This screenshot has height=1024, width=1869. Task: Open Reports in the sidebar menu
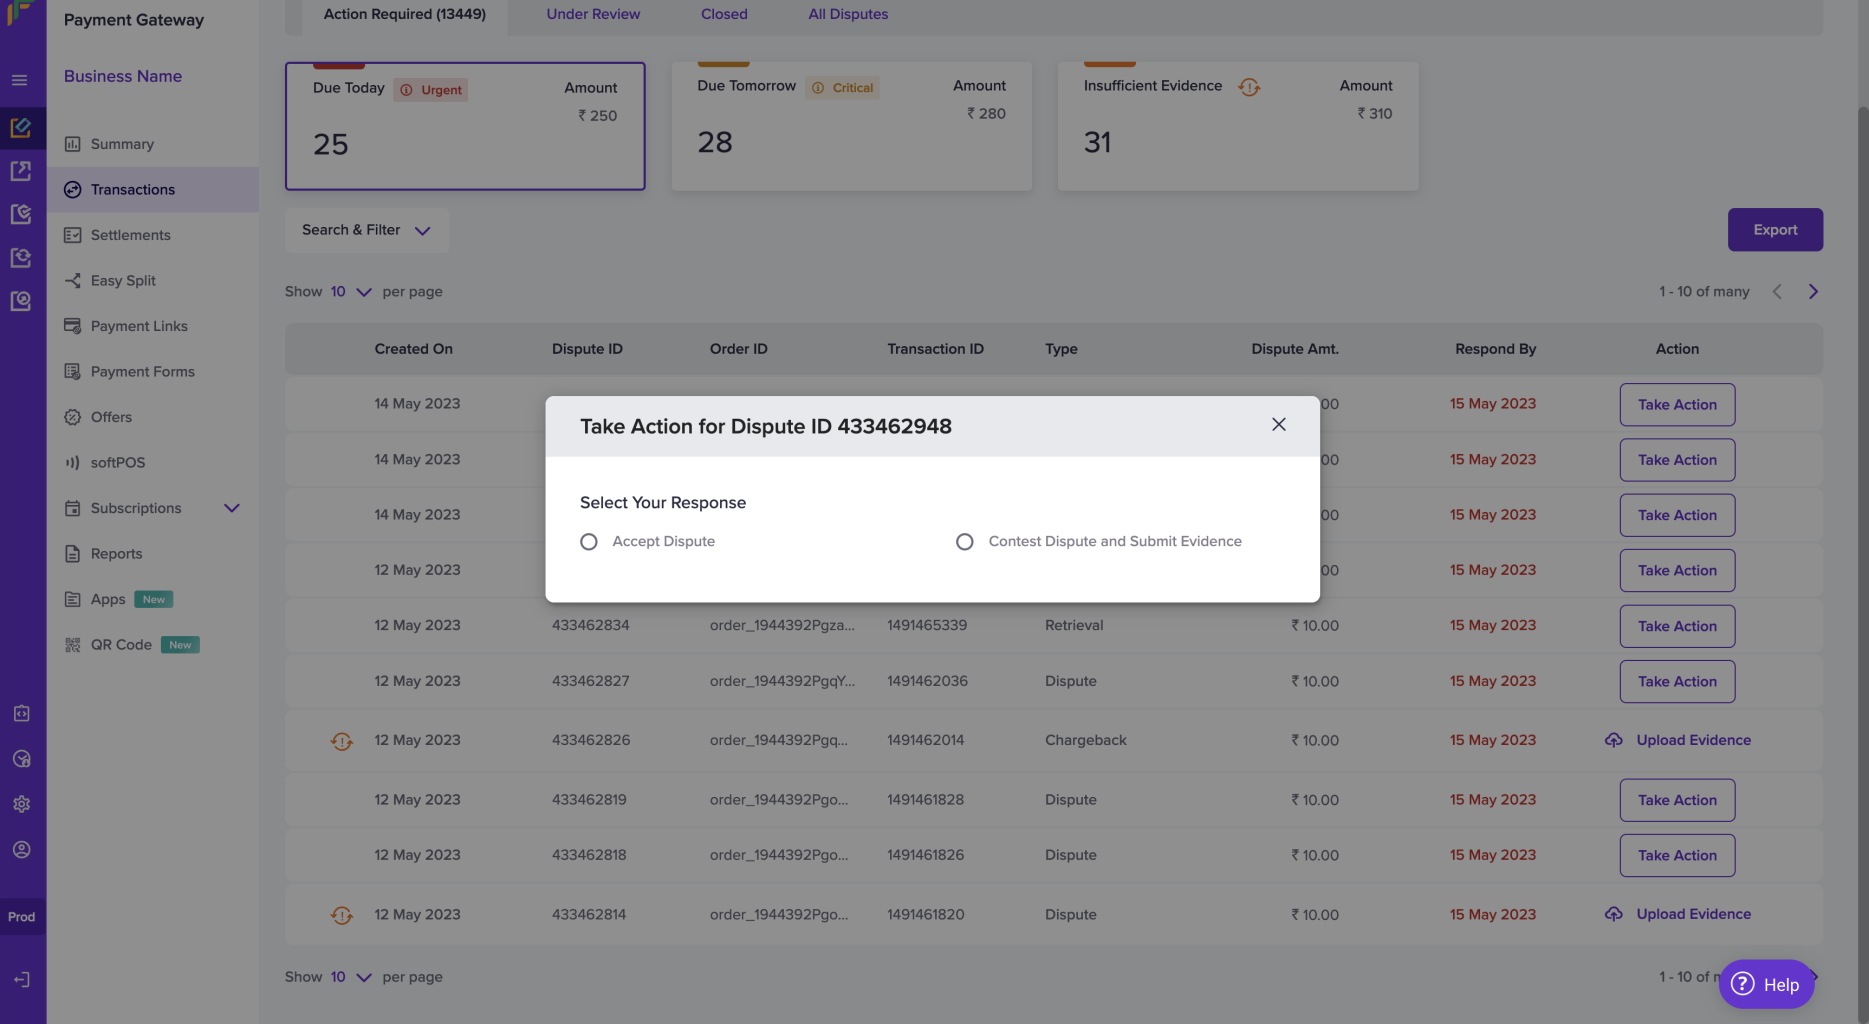152,554
